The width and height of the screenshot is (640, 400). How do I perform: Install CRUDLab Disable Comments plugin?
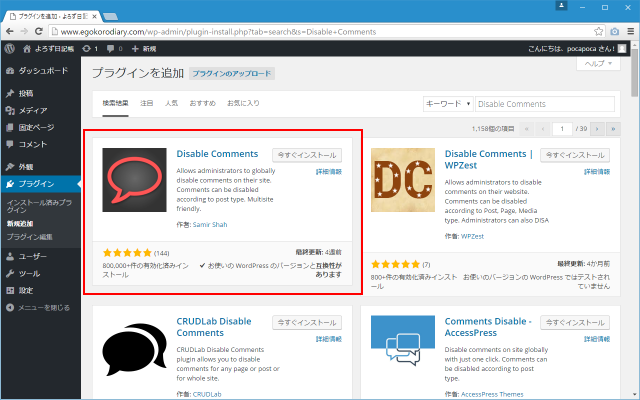coord(307,322)
